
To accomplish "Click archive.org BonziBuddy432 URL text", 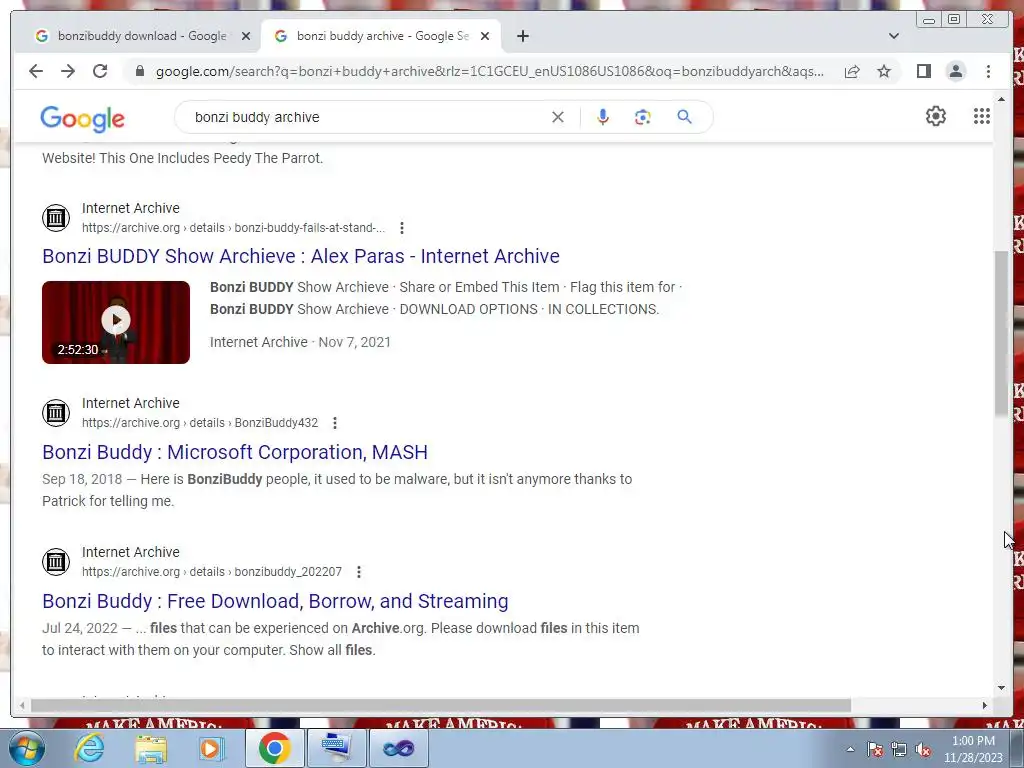I will click(x=200, y=423).
